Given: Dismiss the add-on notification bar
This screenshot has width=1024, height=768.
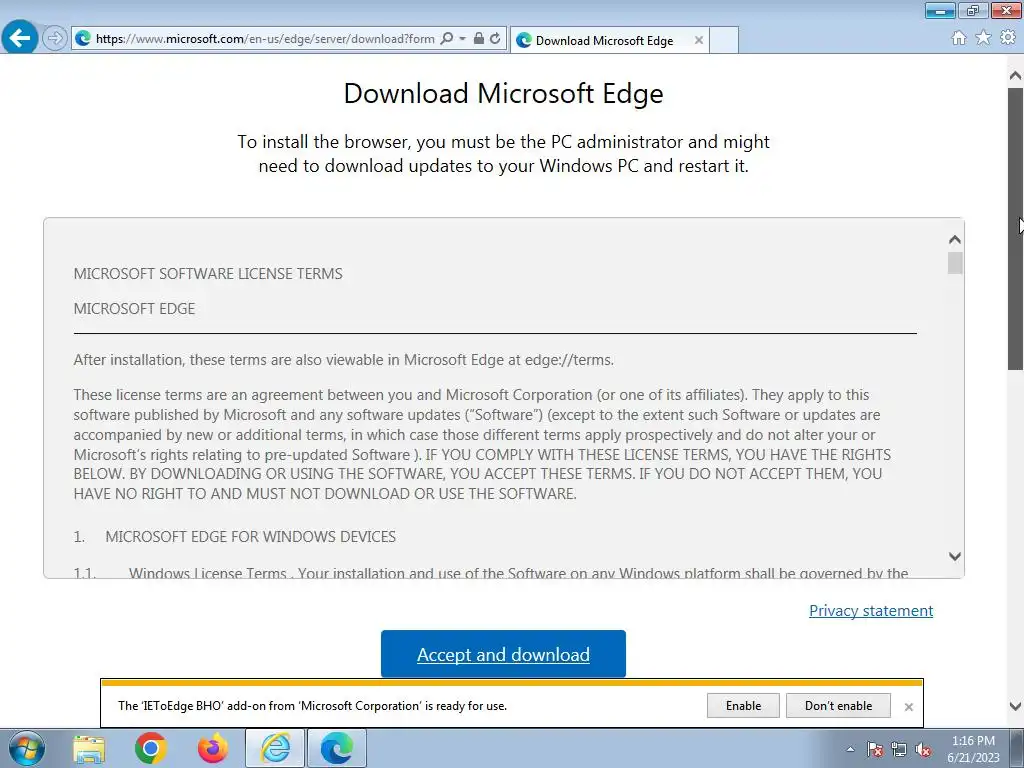Looking at the screenshot, I should point(908,707).
